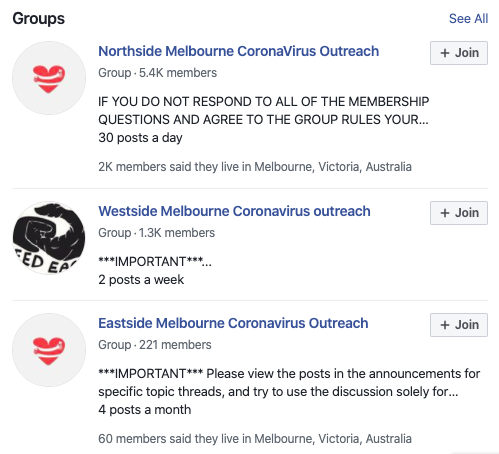Image resolution: width=499 pixels, height=454 pixels.
Task: Click plus icon on Eastside Join button
Action: coord(445,325)
